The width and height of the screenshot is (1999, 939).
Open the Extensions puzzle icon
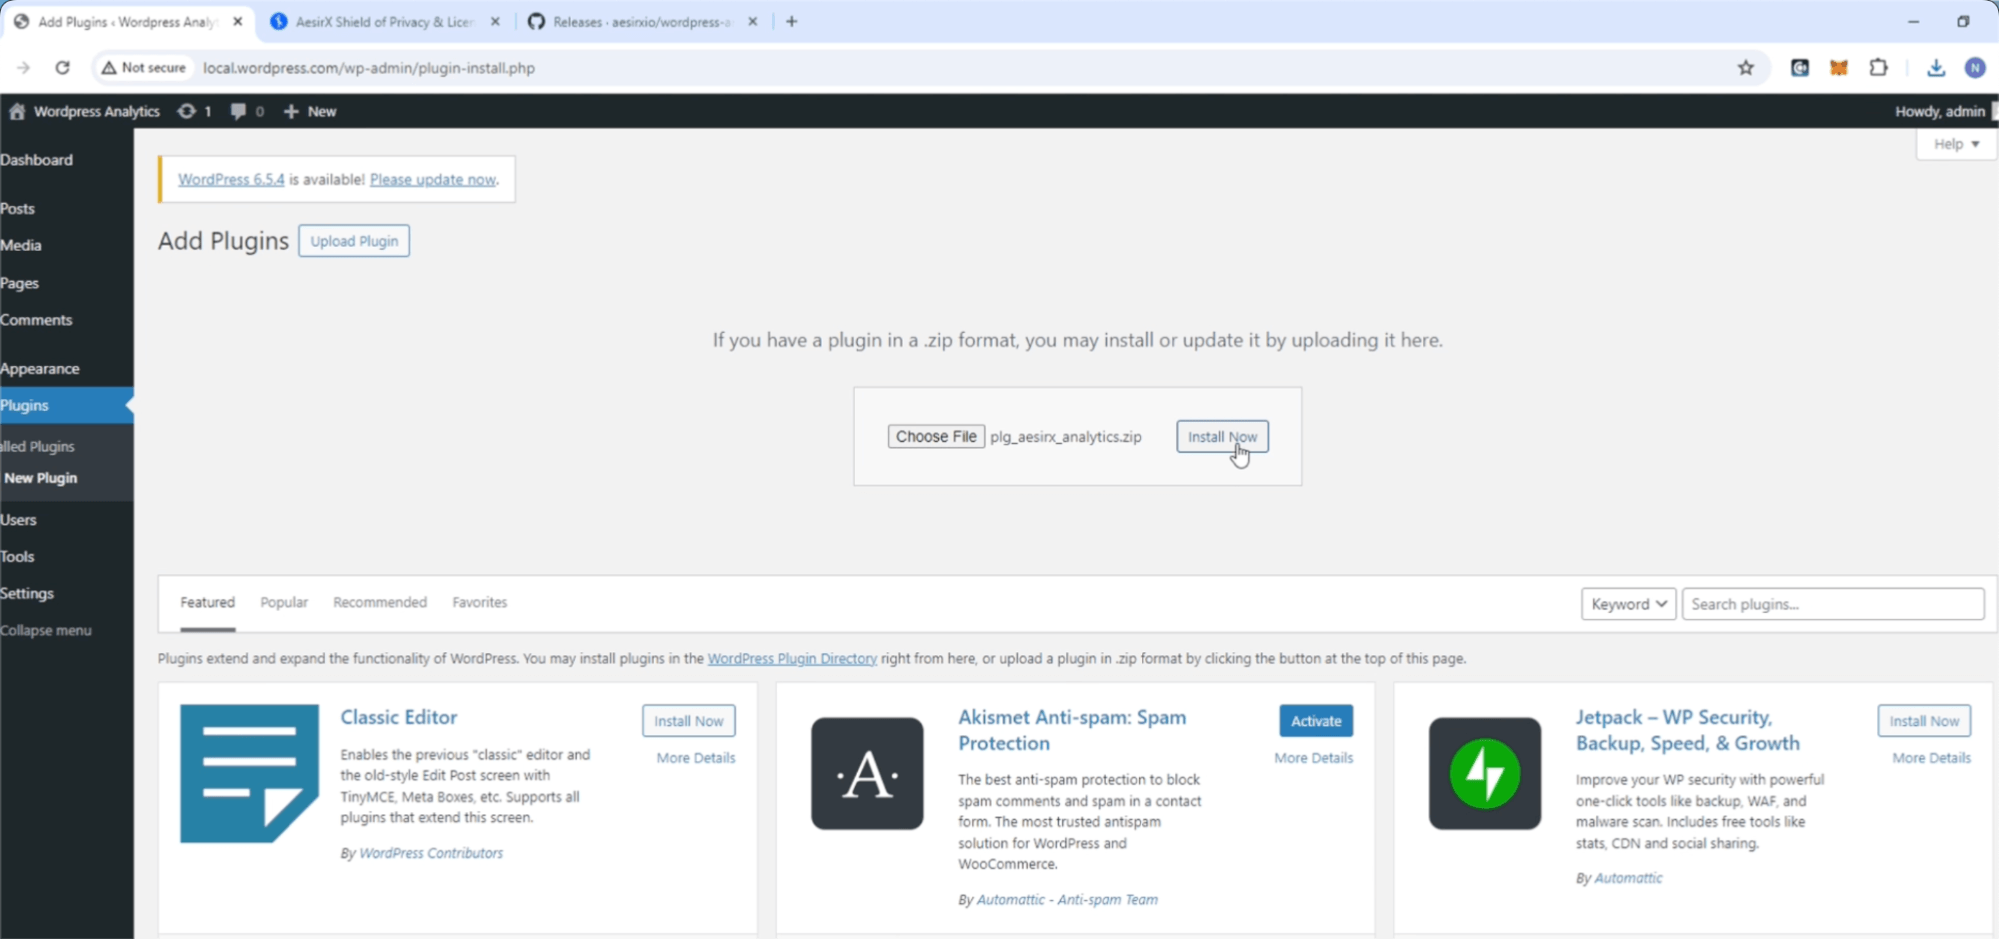1878,68
